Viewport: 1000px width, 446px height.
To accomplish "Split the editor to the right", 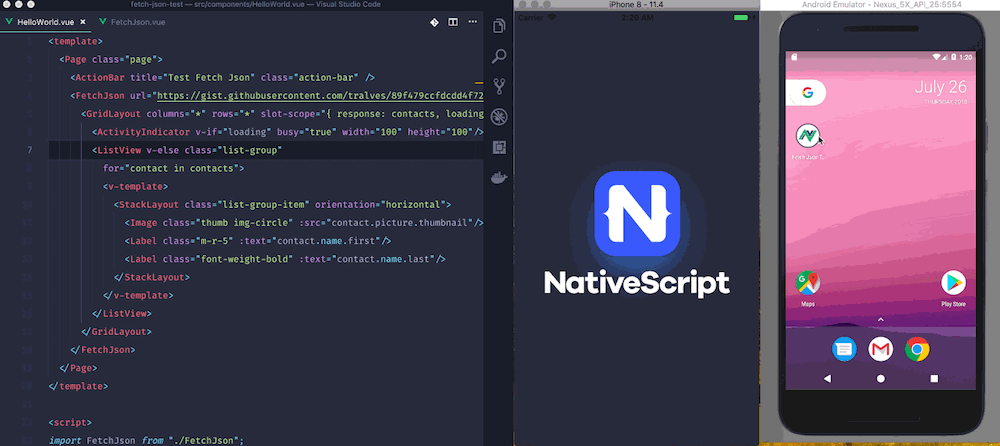I will coord(453,21).
